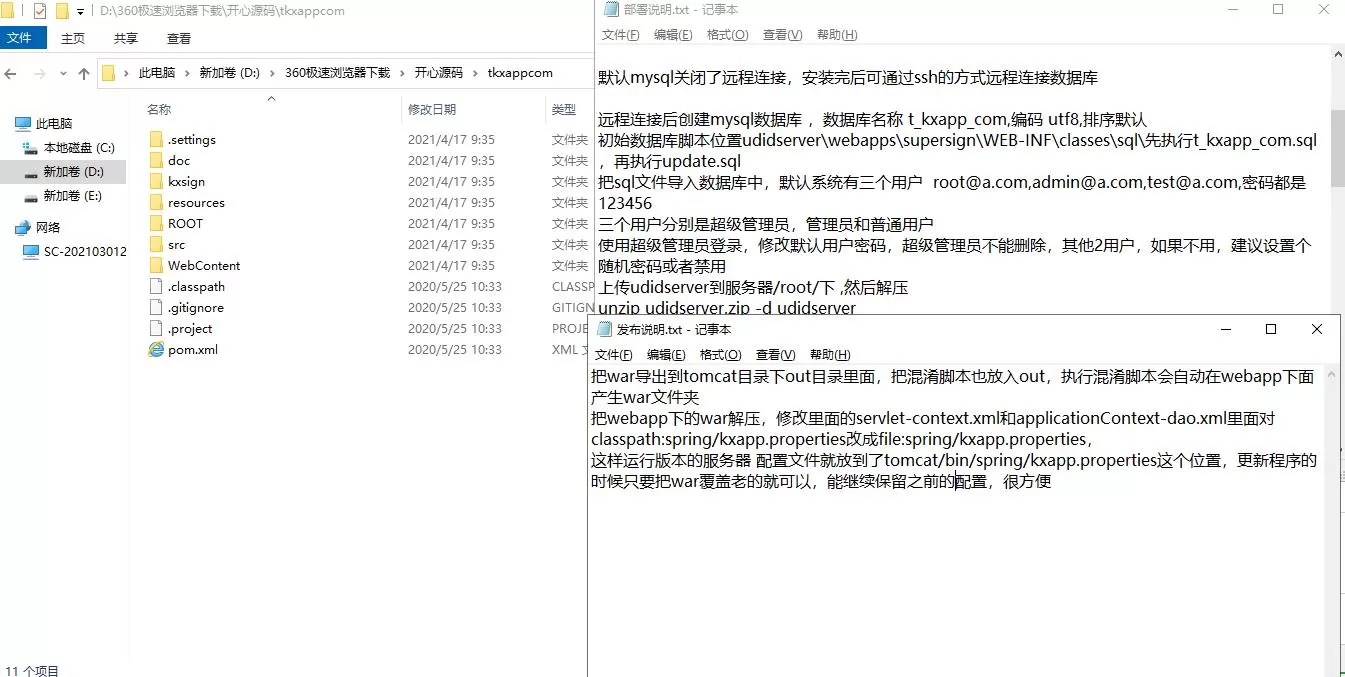Click the resources folder icon
The width and height of the screenshot is (1345, 677).
click(x=155, y=202)
